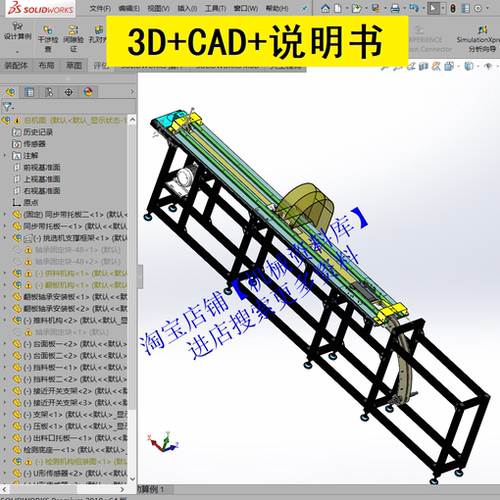This screenshot has height=500, width=500.
Task: Select the 接近开关支架<3> component
Action: click(x=70, y=402)
